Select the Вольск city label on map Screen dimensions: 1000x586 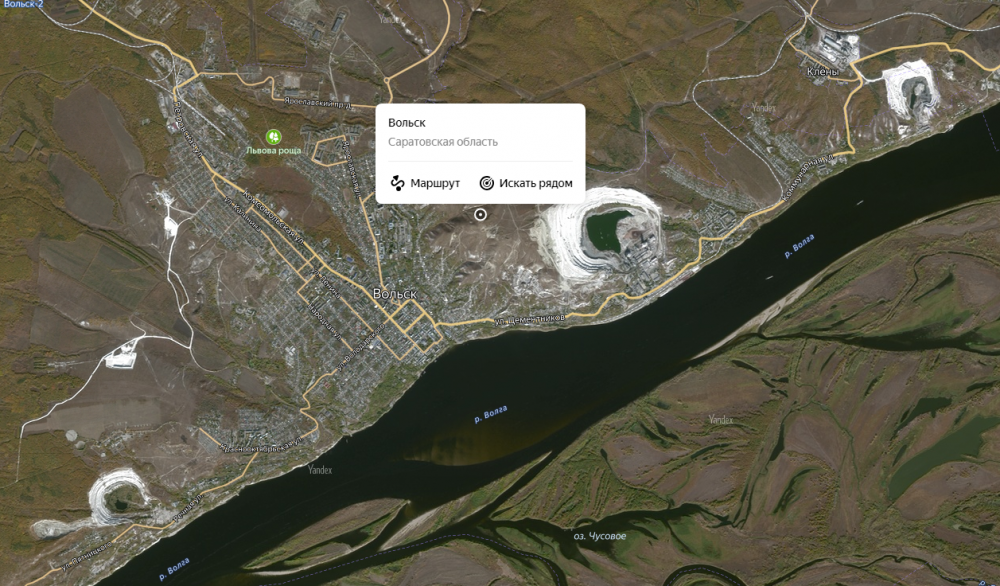(395, 293)
